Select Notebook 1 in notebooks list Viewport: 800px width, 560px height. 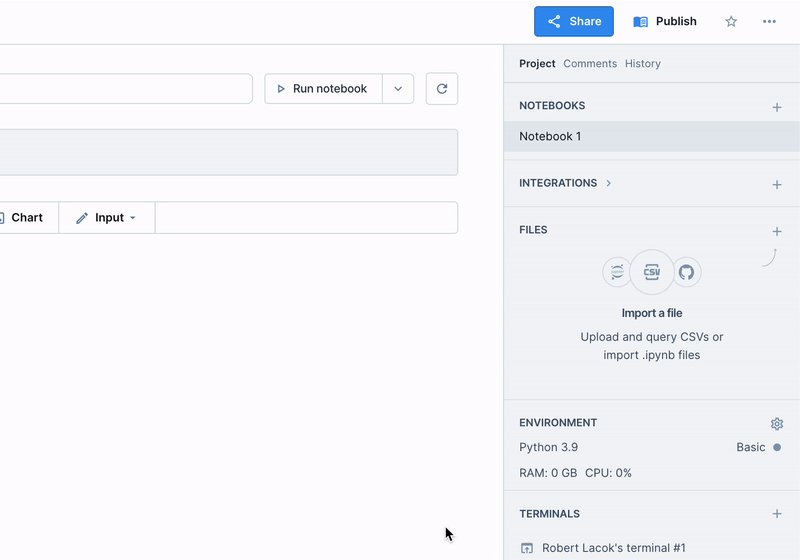(x=550, y=136)
